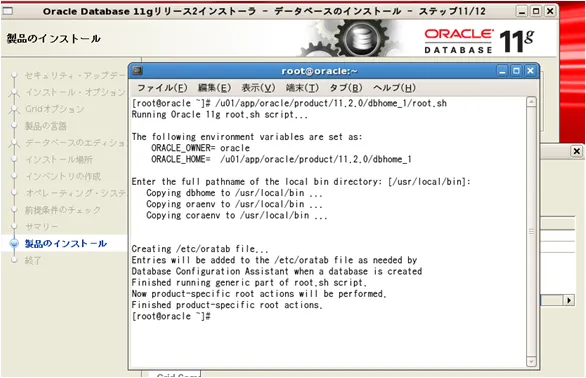Click terminal scrollbar down arrow

tap(531, 361)
